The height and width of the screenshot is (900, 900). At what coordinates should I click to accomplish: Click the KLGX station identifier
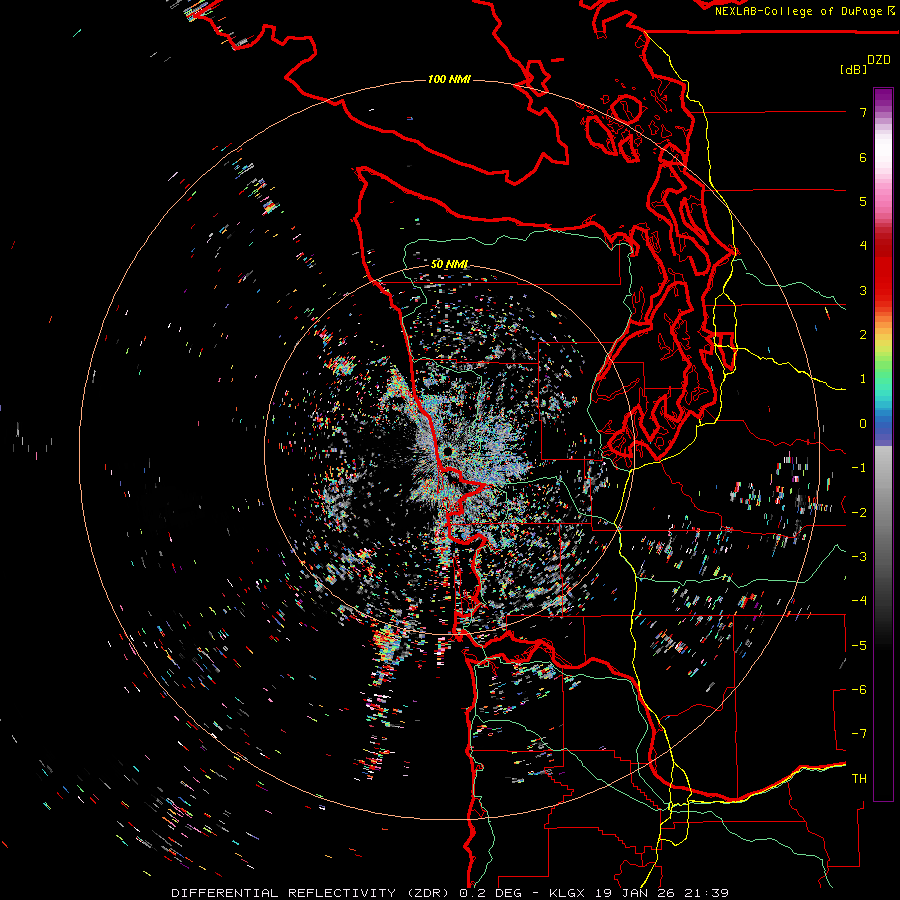(x=569, y=893)
